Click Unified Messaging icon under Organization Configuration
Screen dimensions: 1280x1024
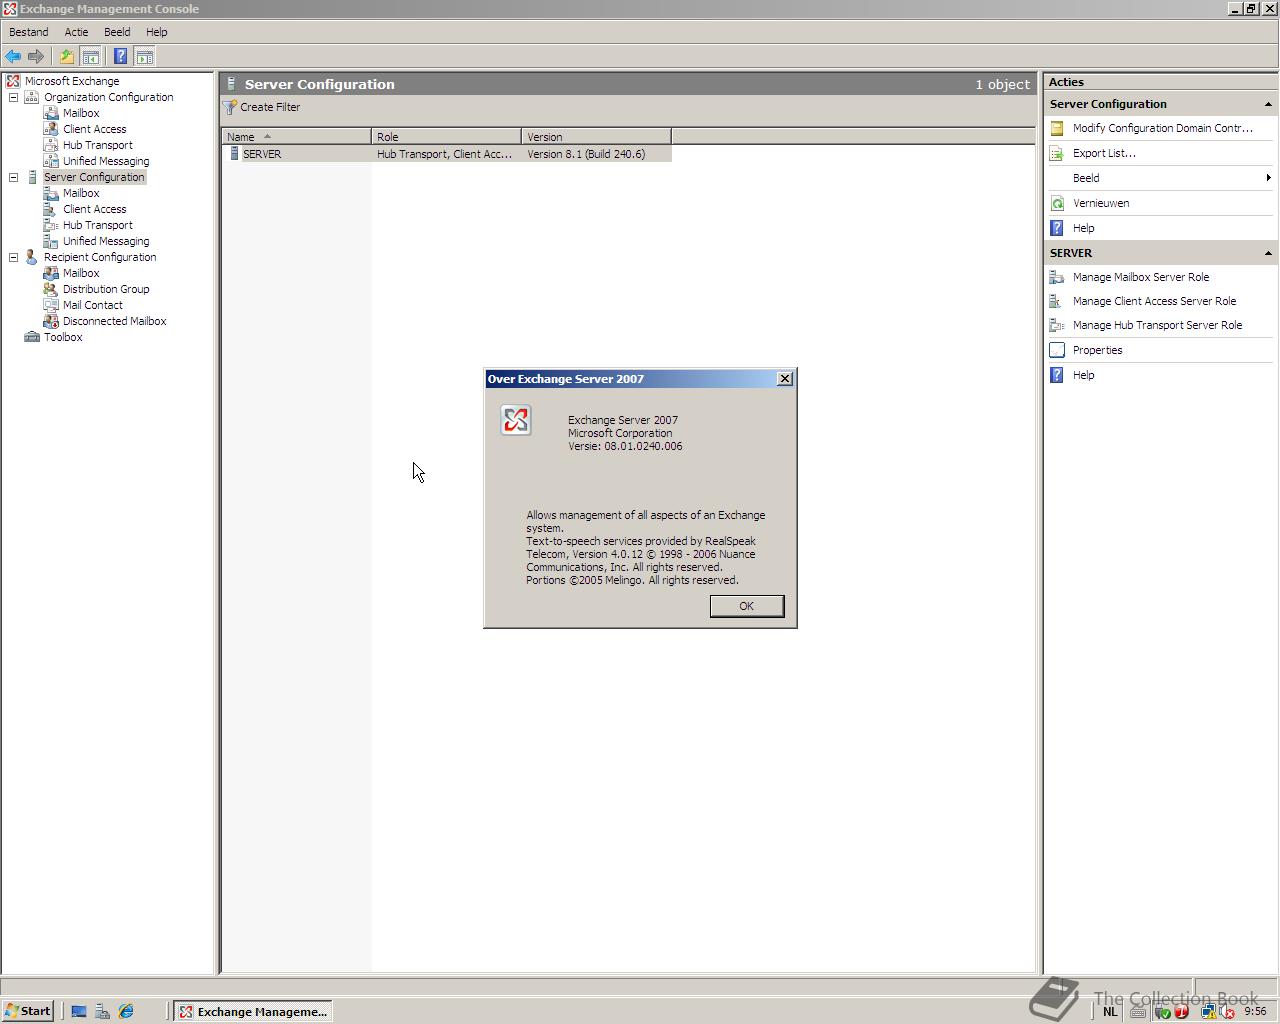51,161
